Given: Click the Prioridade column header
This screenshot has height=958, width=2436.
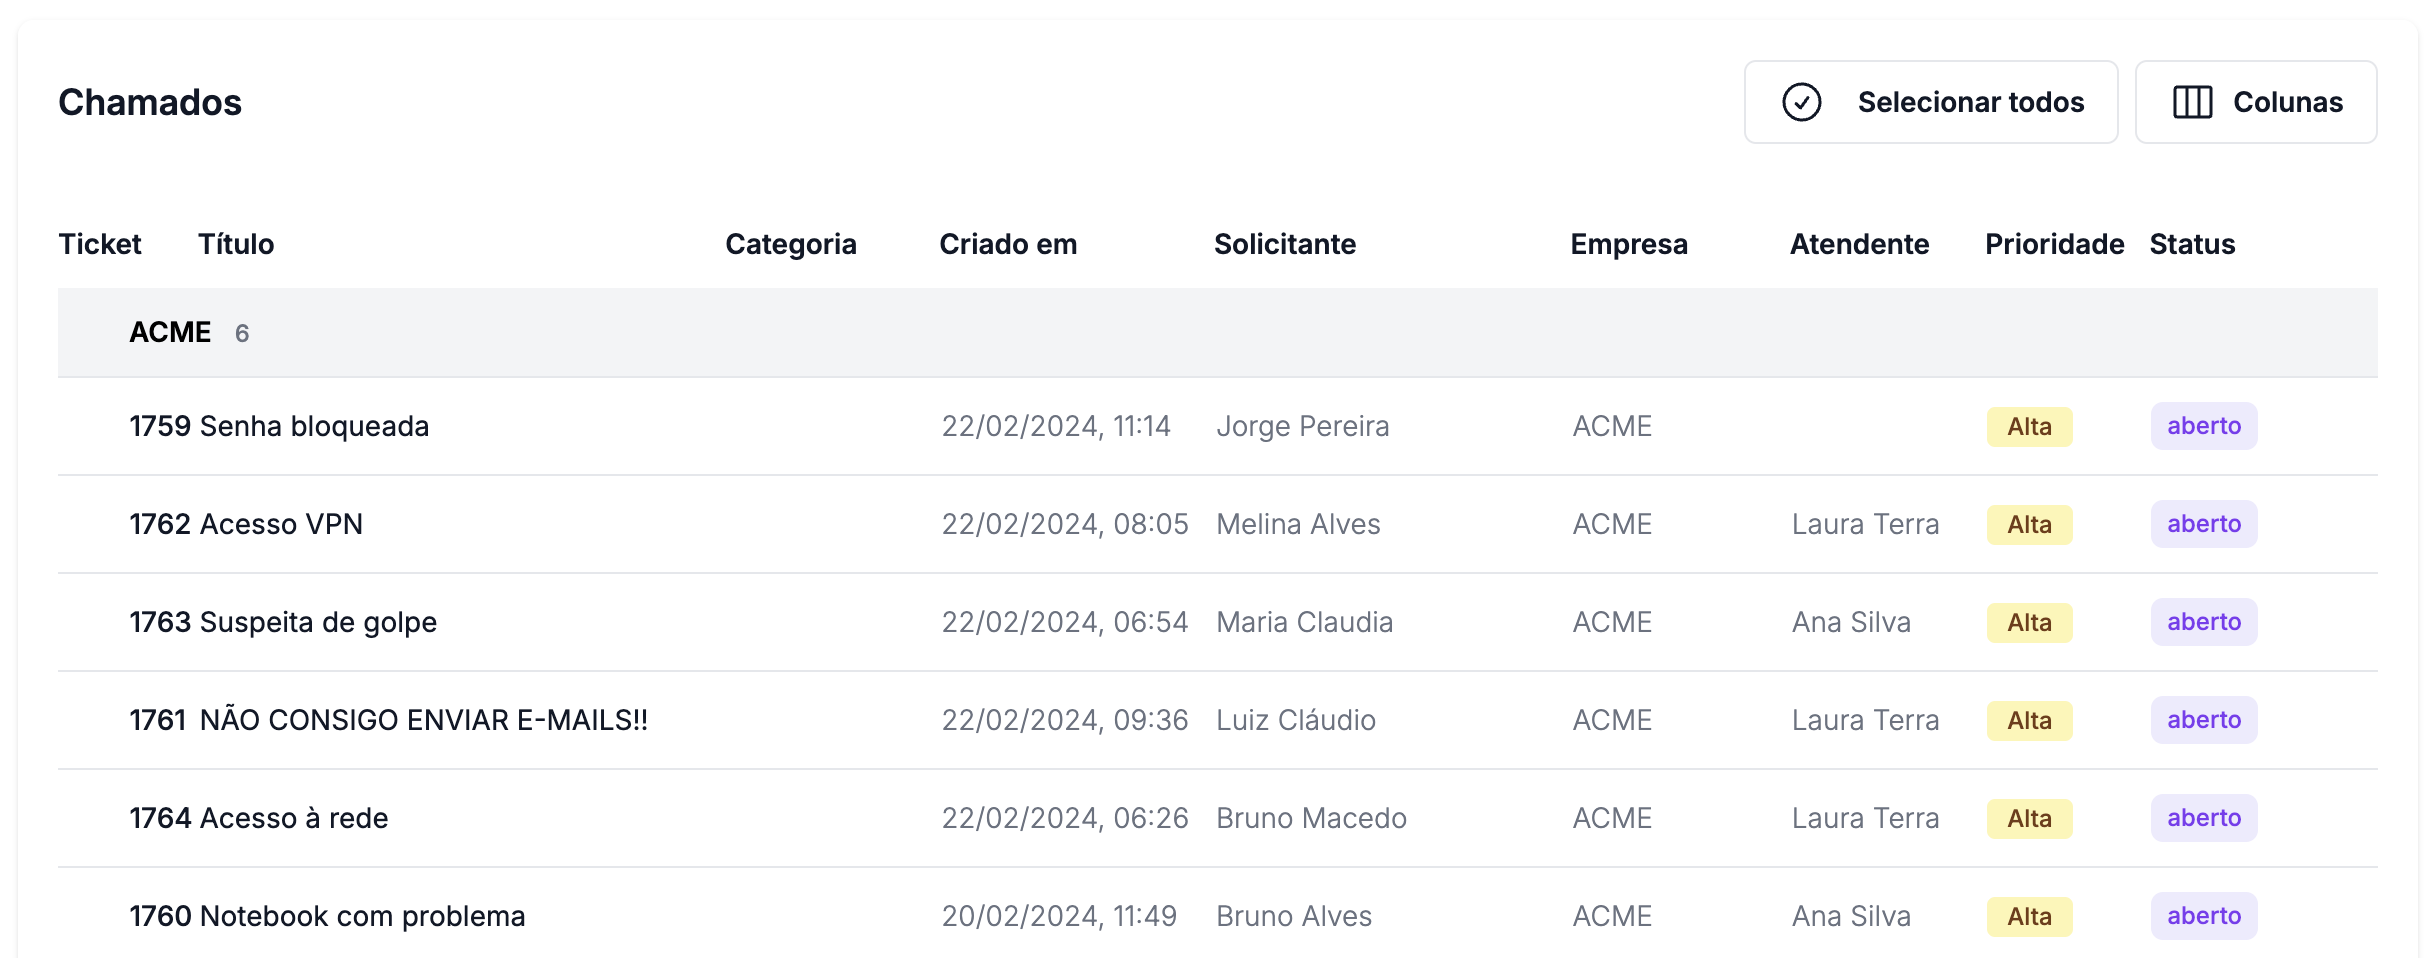Looking at the screenshot, I should coord(2054,244).
